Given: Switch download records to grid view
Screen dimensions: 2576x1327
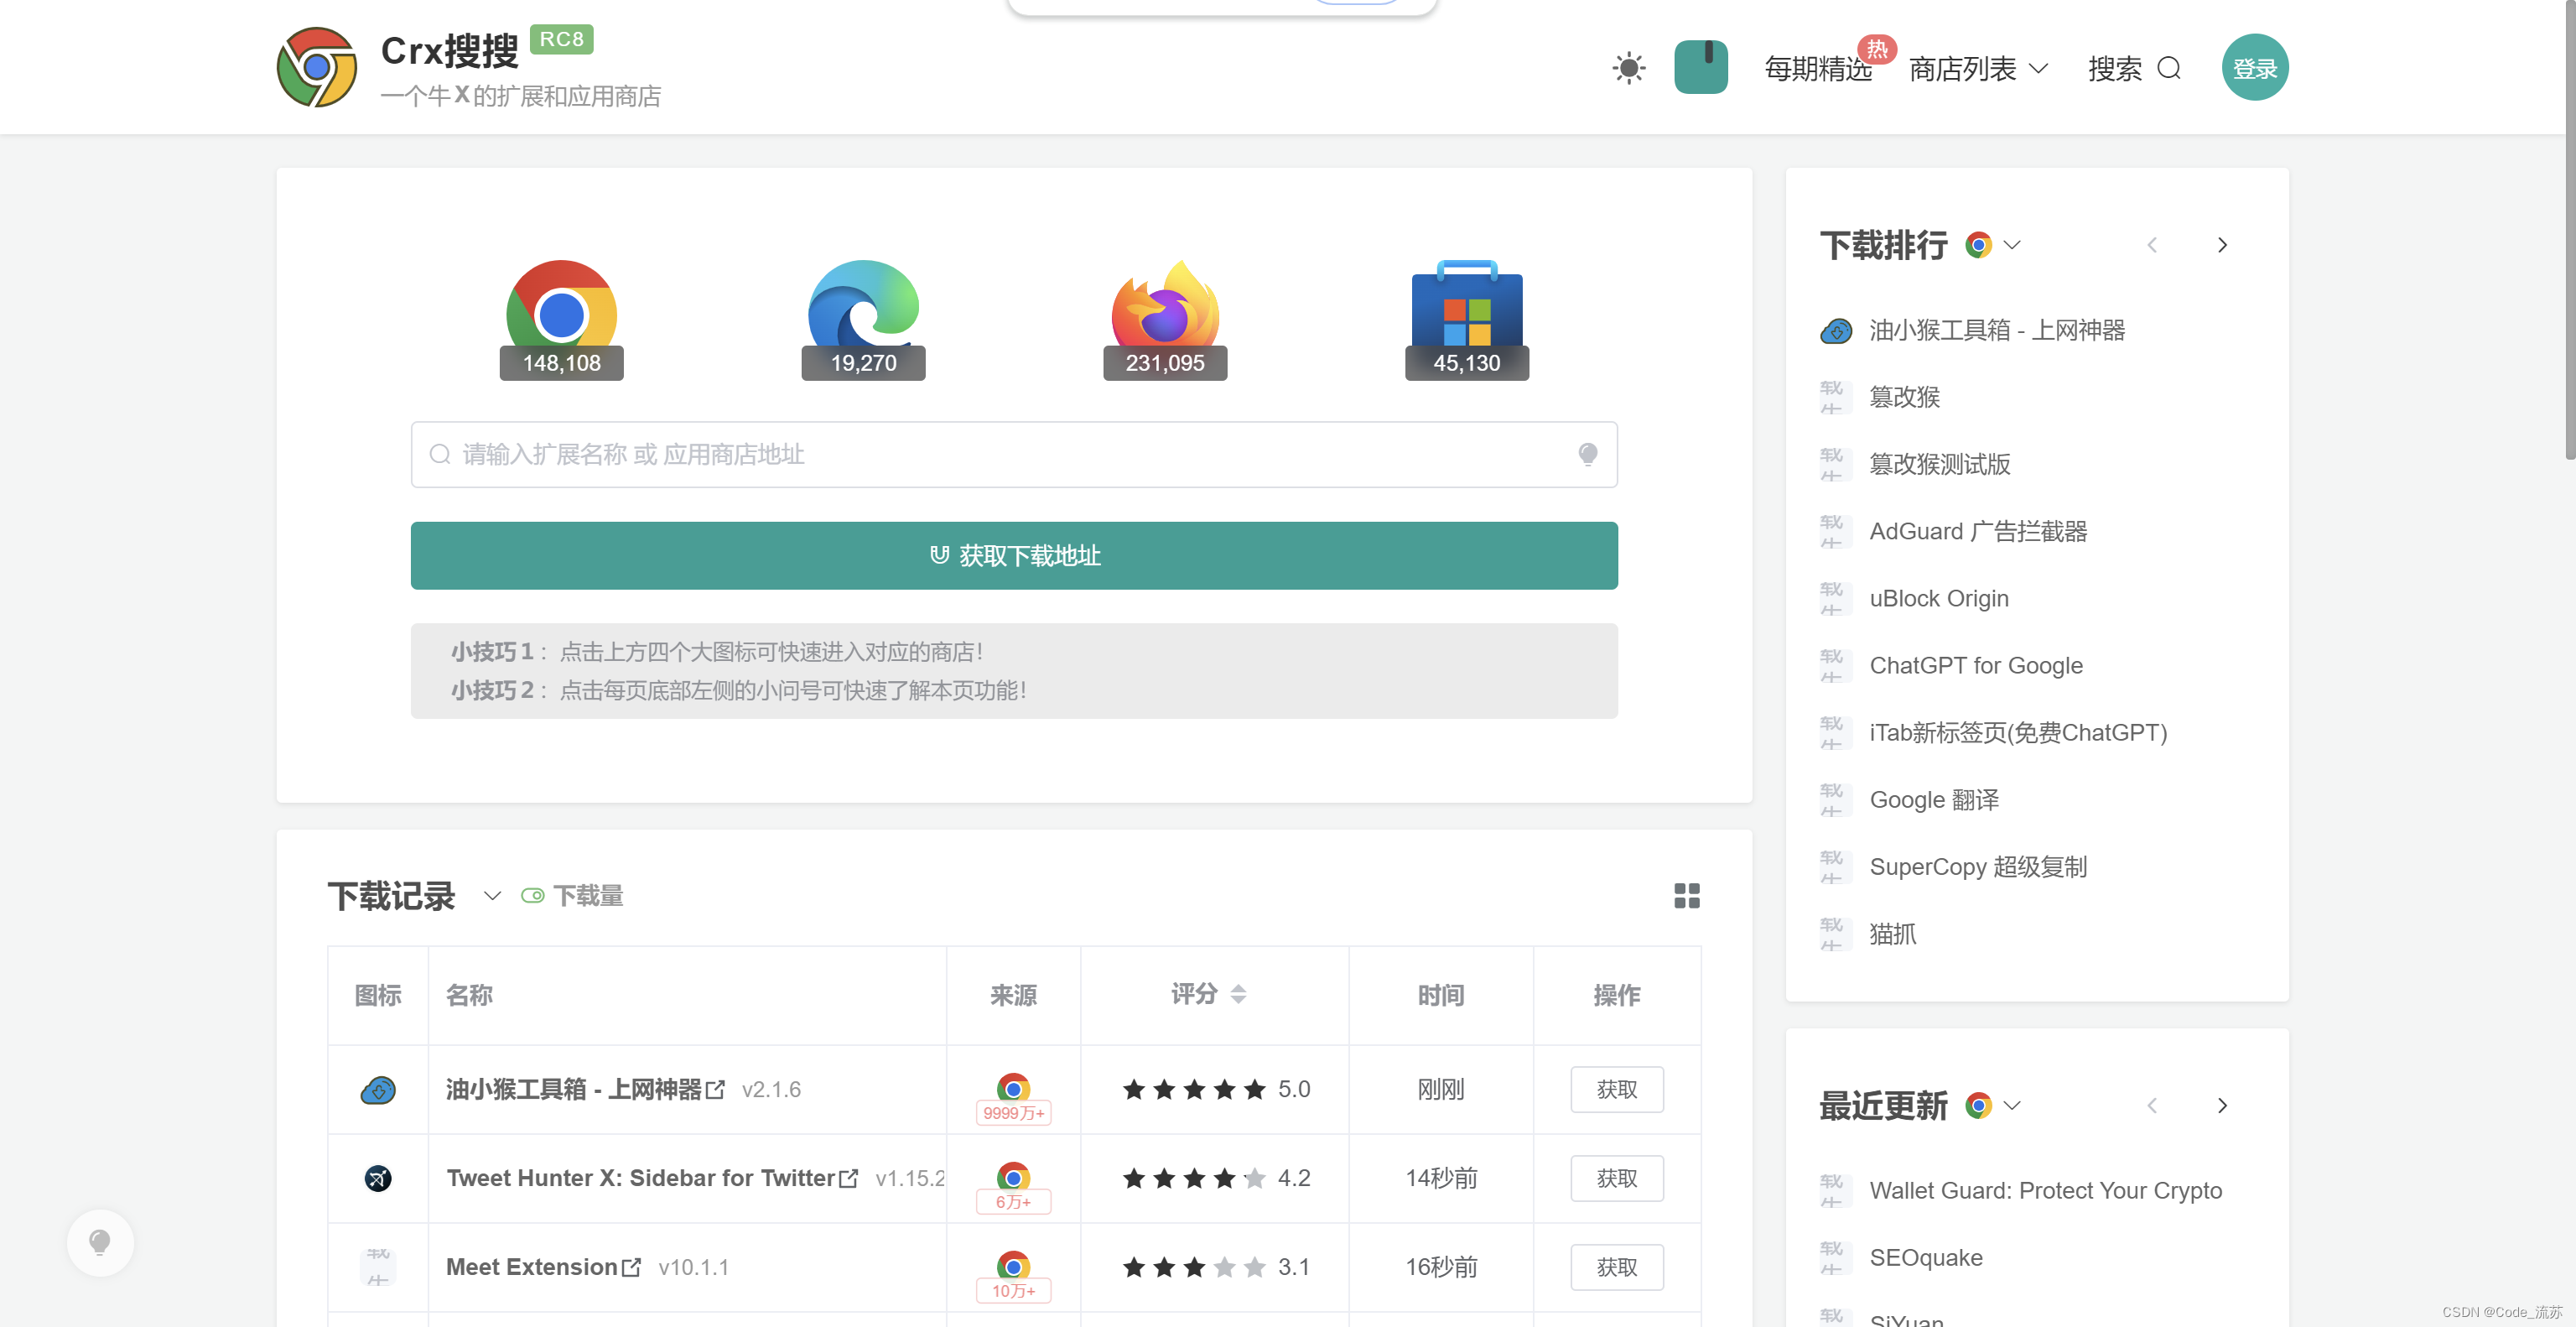Looking at the screenshot, I should pos(1686,895).
